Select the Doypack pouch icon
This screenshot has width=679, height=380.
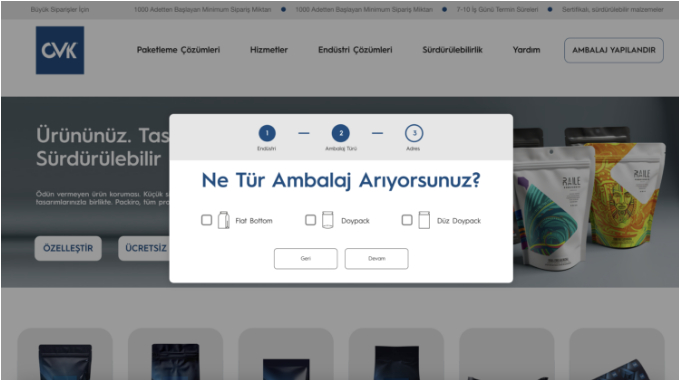click(328, 220)
